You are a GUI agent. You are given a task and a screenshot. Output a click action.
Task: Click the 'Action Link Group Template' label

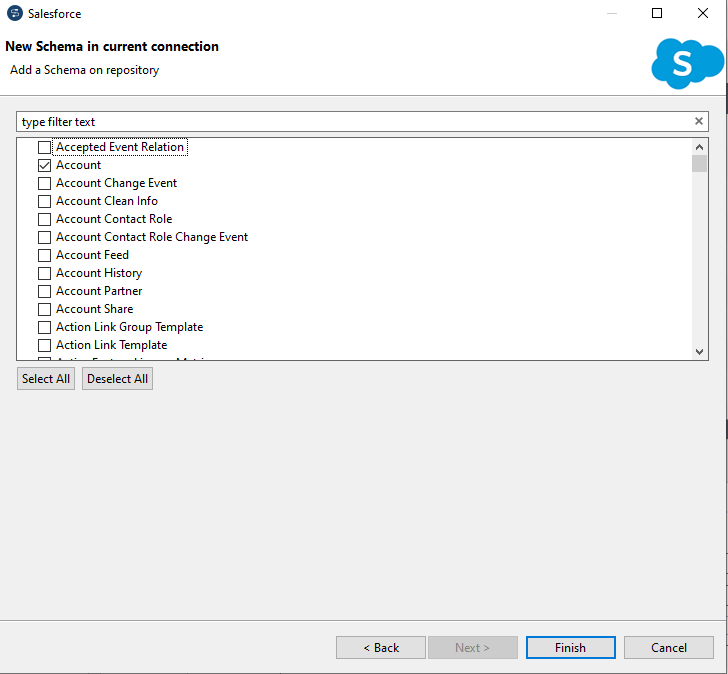coord(130,327)
